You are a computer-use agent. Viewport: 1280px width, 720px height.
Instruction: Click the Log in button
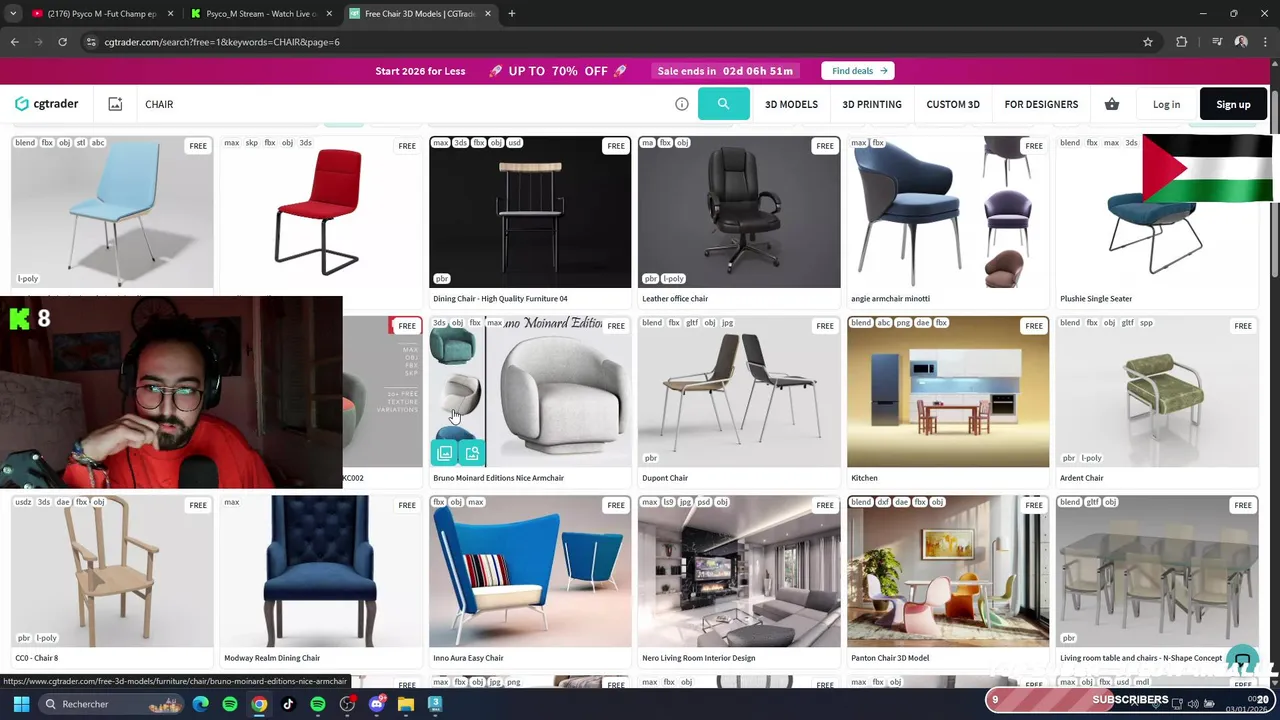pos(1166,104)
